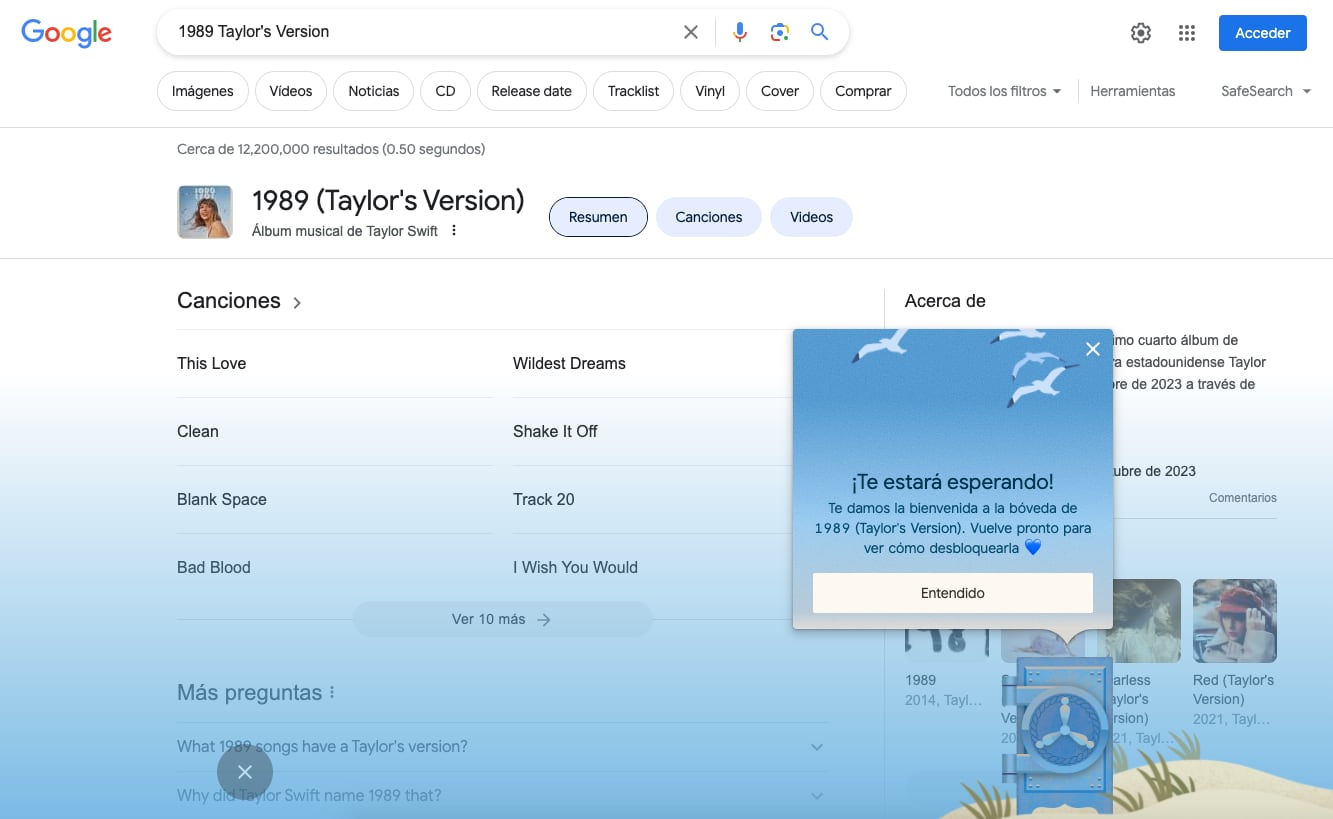1333x819 pixels.
Task: Open the Wildest Dreams song link
Action: 569,364
